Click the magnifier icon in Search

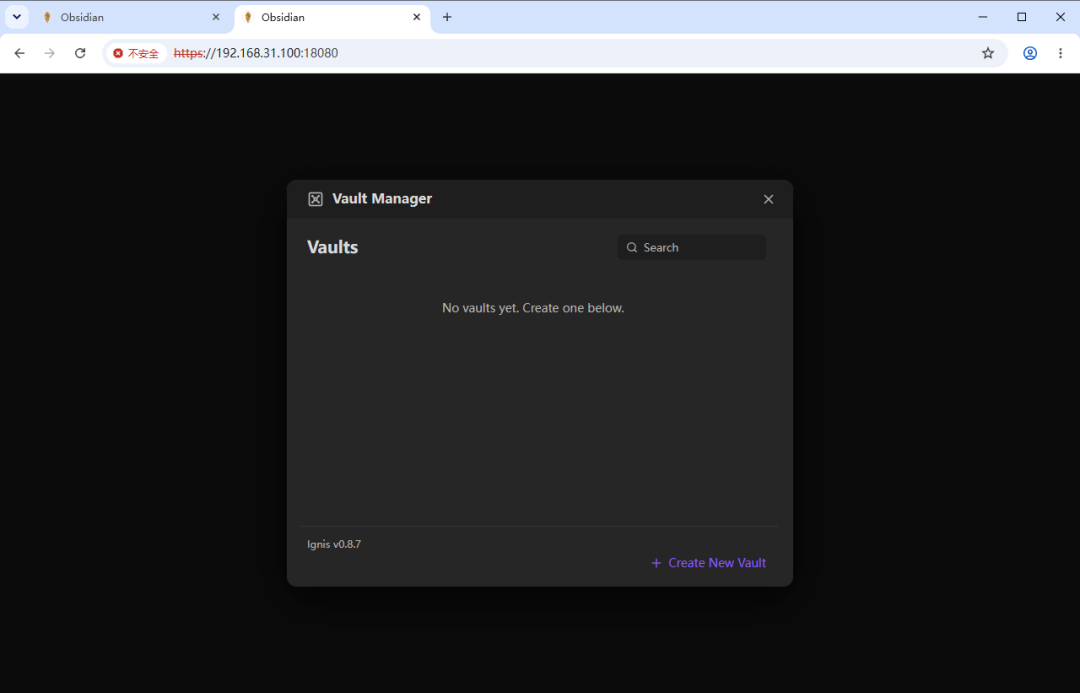tap(632, 247)
